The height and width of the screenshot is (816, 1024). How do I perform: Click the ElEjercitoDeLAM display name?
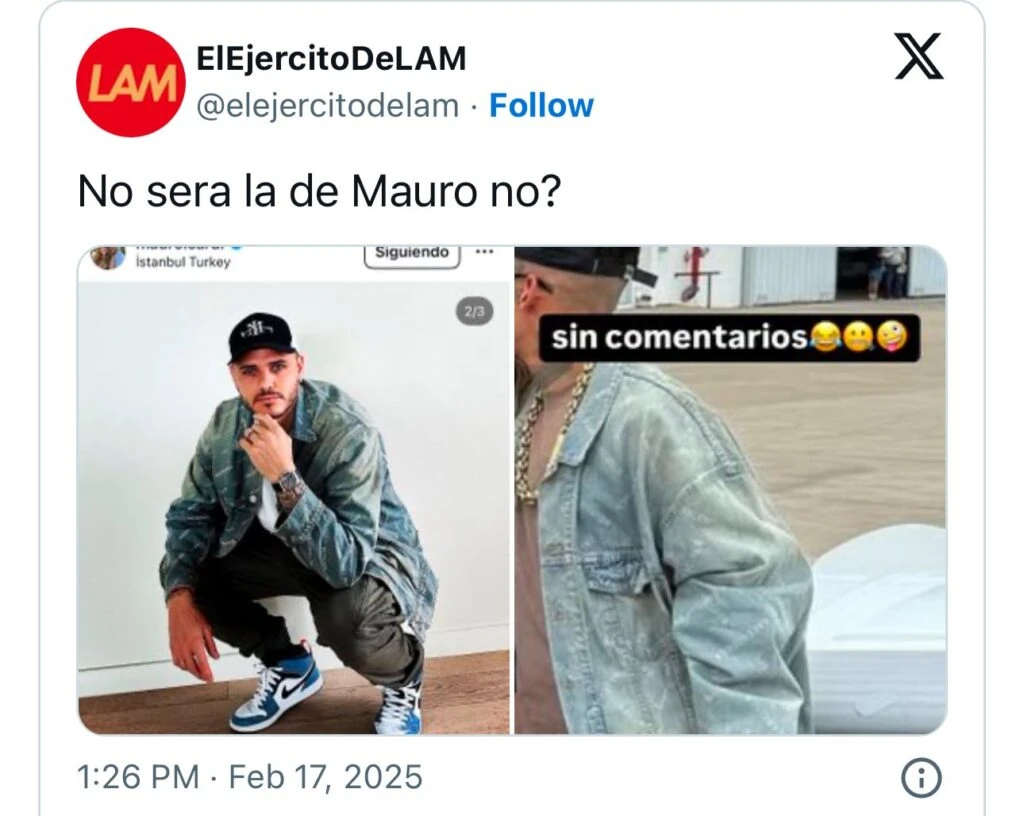[x=331, y=59]
